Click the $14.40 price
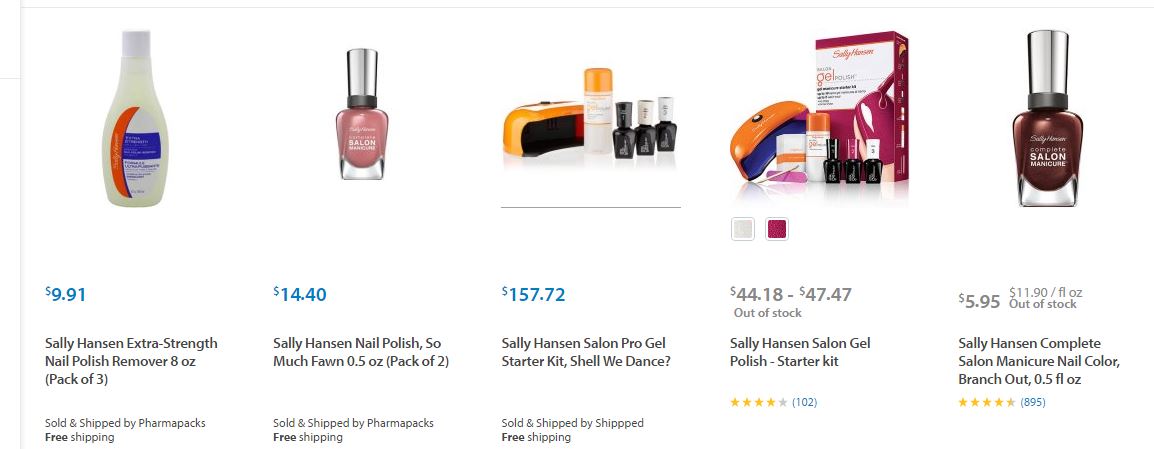The image size is (1154, 449). (299, 294)
